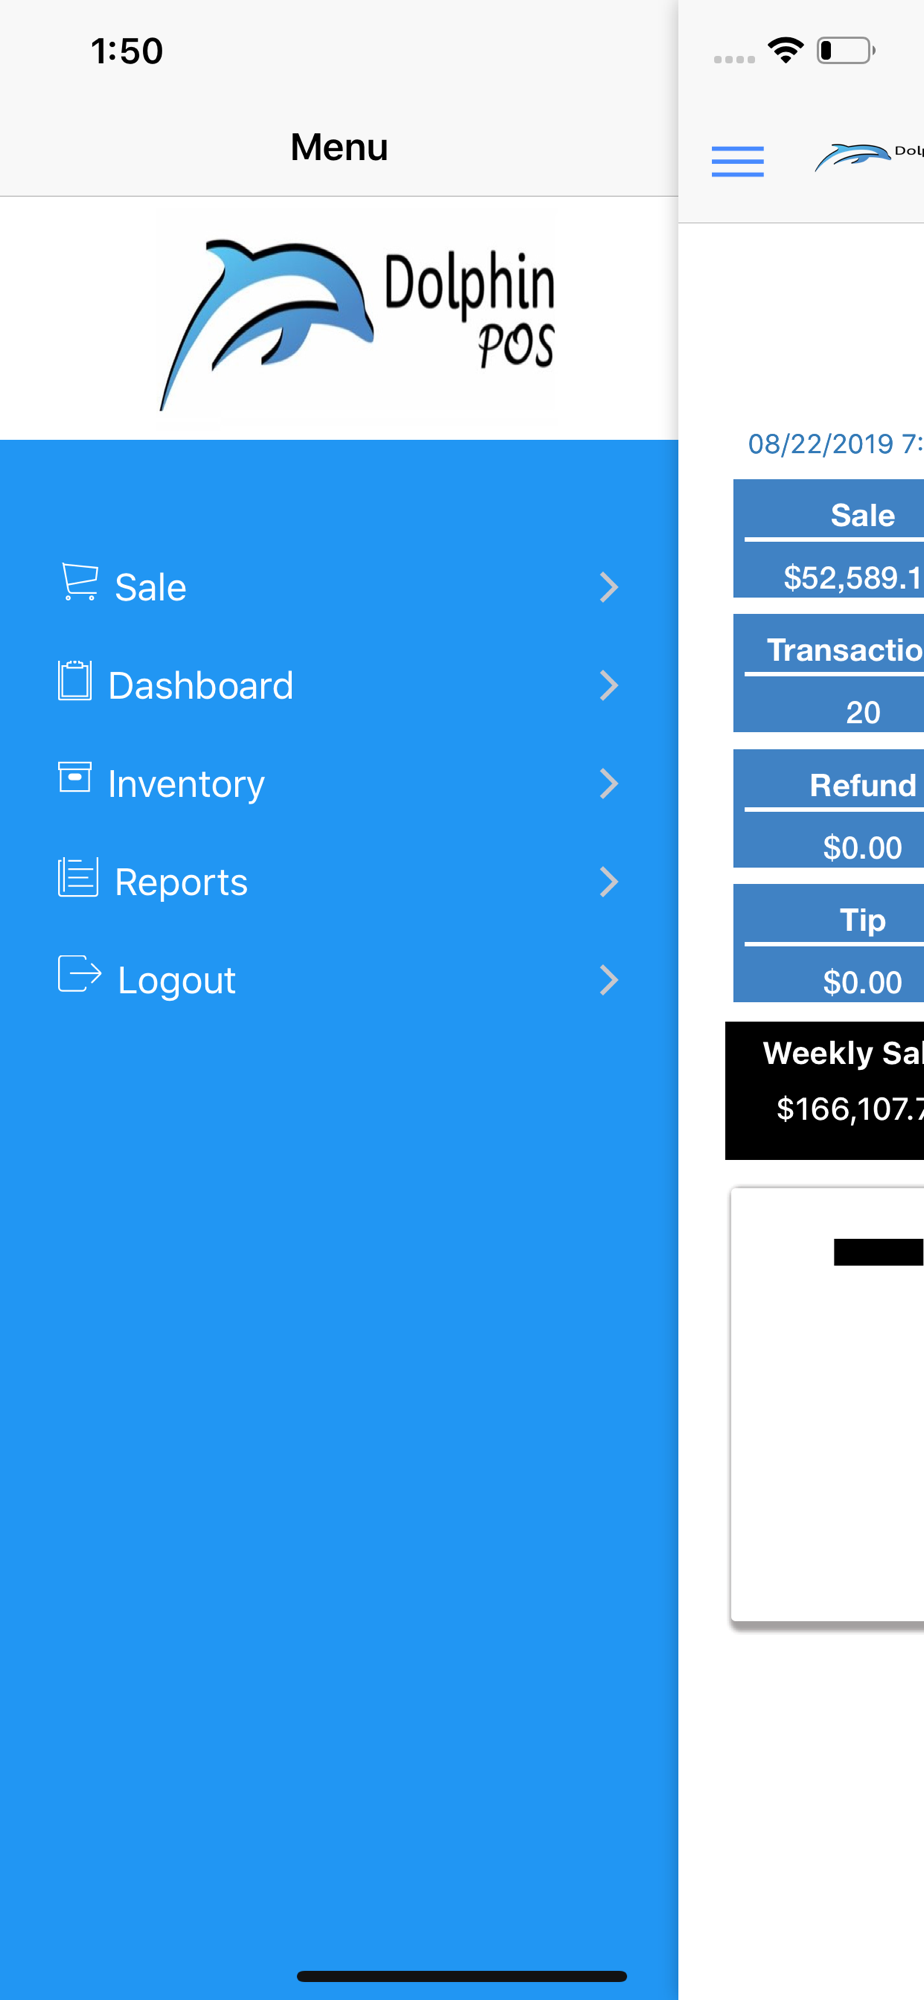Open the Reports menu item

tap(339, 881)
